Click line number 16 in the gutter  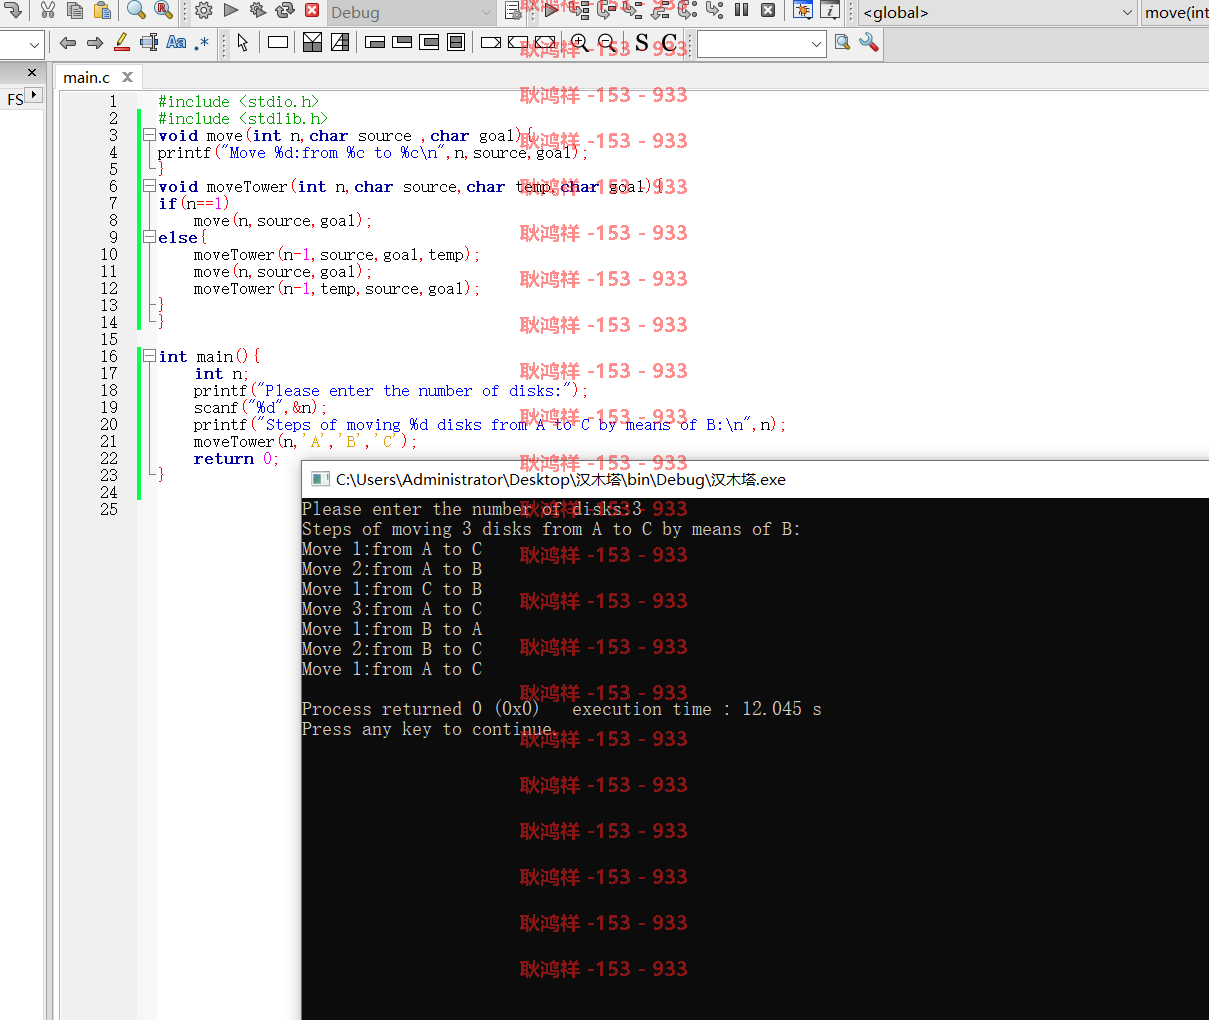tap(109, 356)
